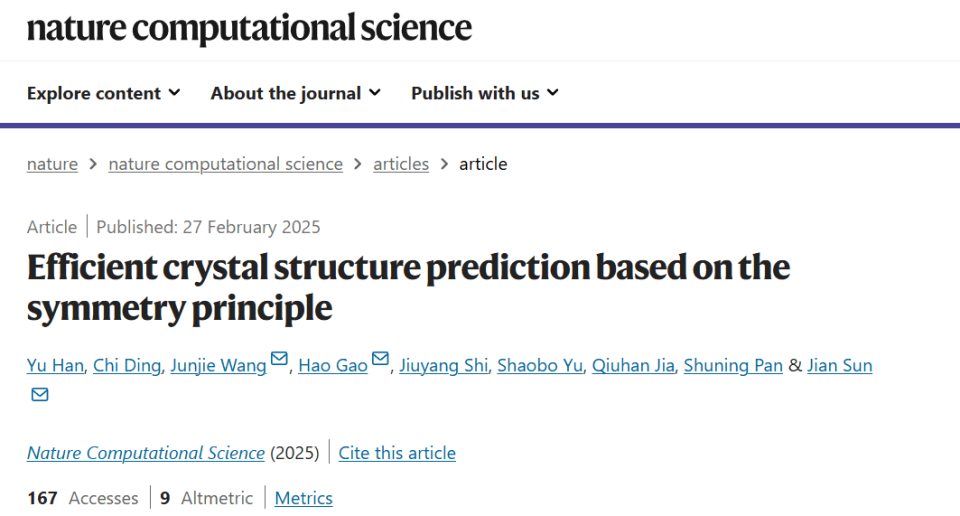Open the italic Nature Computational Science journal link
This screenshot has height=516, width=960.
click(x=146, y=453)
